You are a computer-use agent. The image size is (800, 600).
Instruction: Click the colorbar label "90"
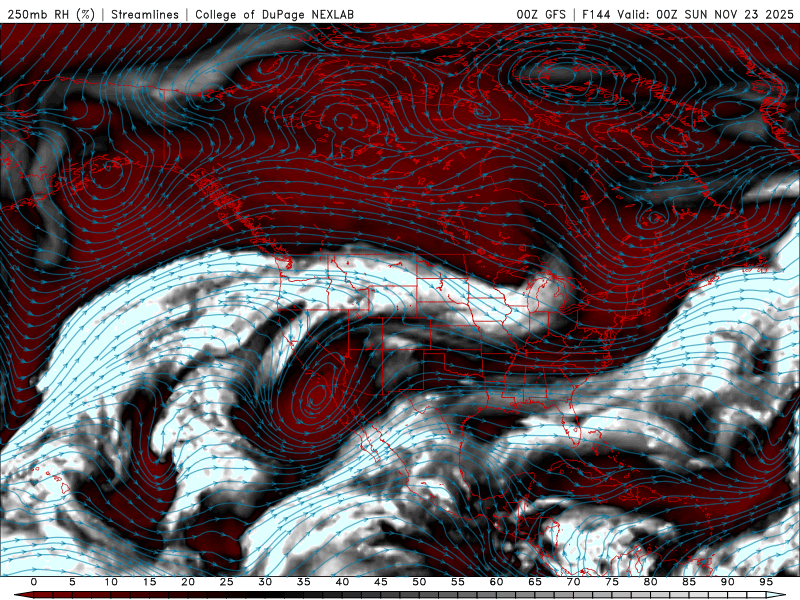pyautogui.click(x=728, y=582)
